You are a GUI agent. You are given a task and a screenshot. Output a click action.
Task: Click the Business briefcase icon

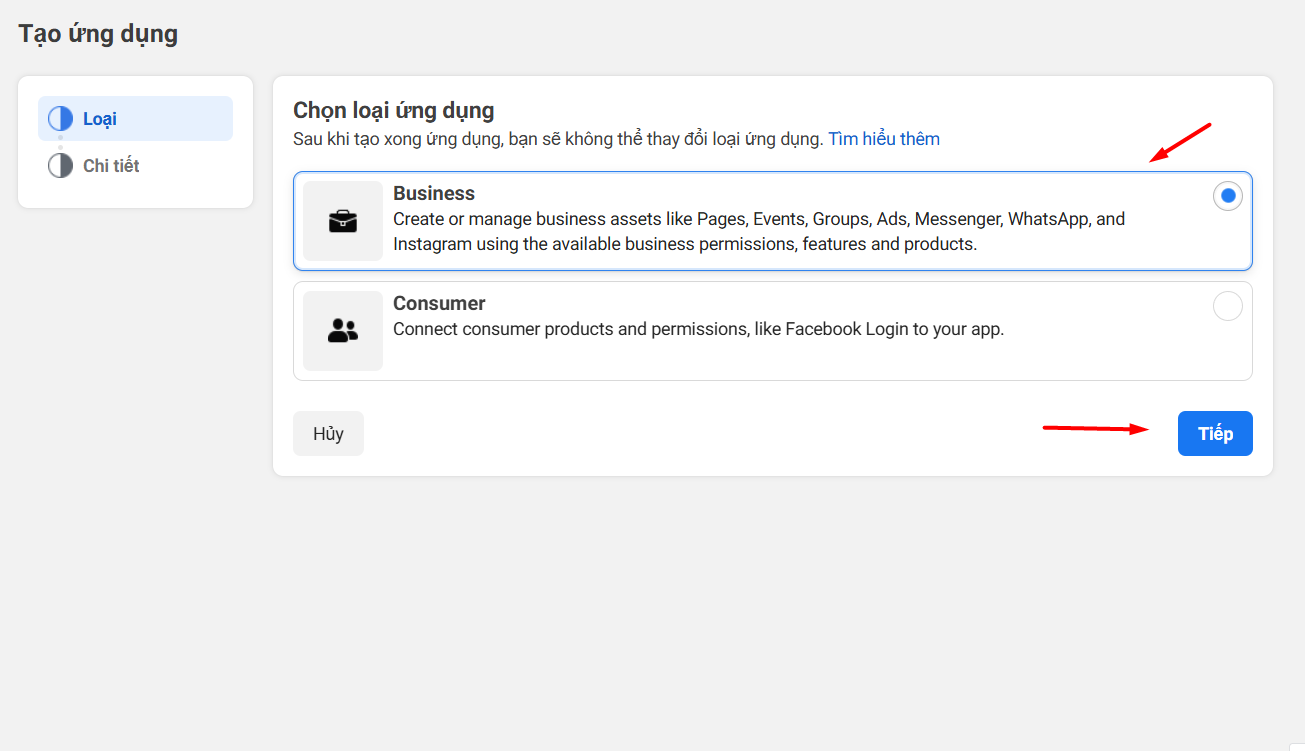[343, 221]
